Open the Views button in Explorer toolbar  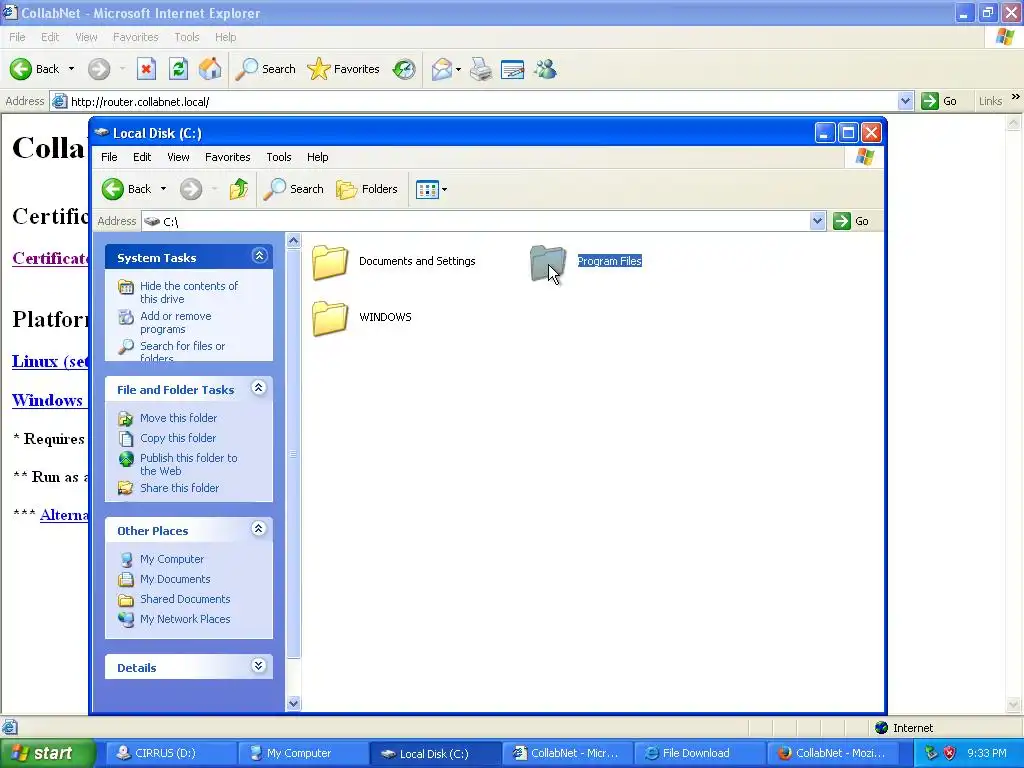[427, 189]
